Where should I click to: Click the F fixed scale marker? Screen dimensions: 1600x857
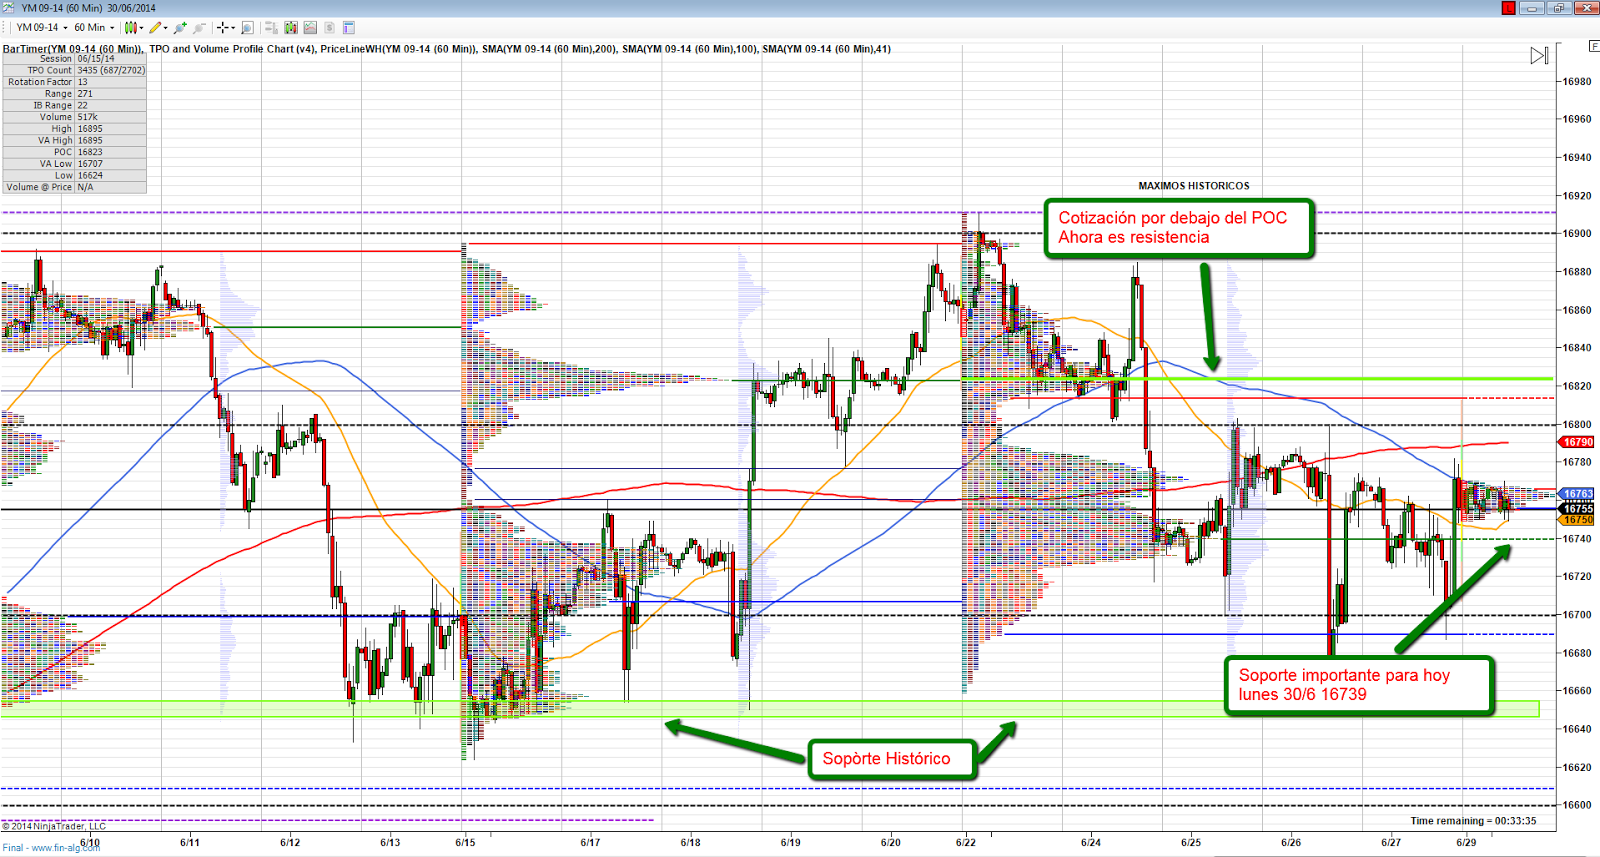(x=1594, y=47)
